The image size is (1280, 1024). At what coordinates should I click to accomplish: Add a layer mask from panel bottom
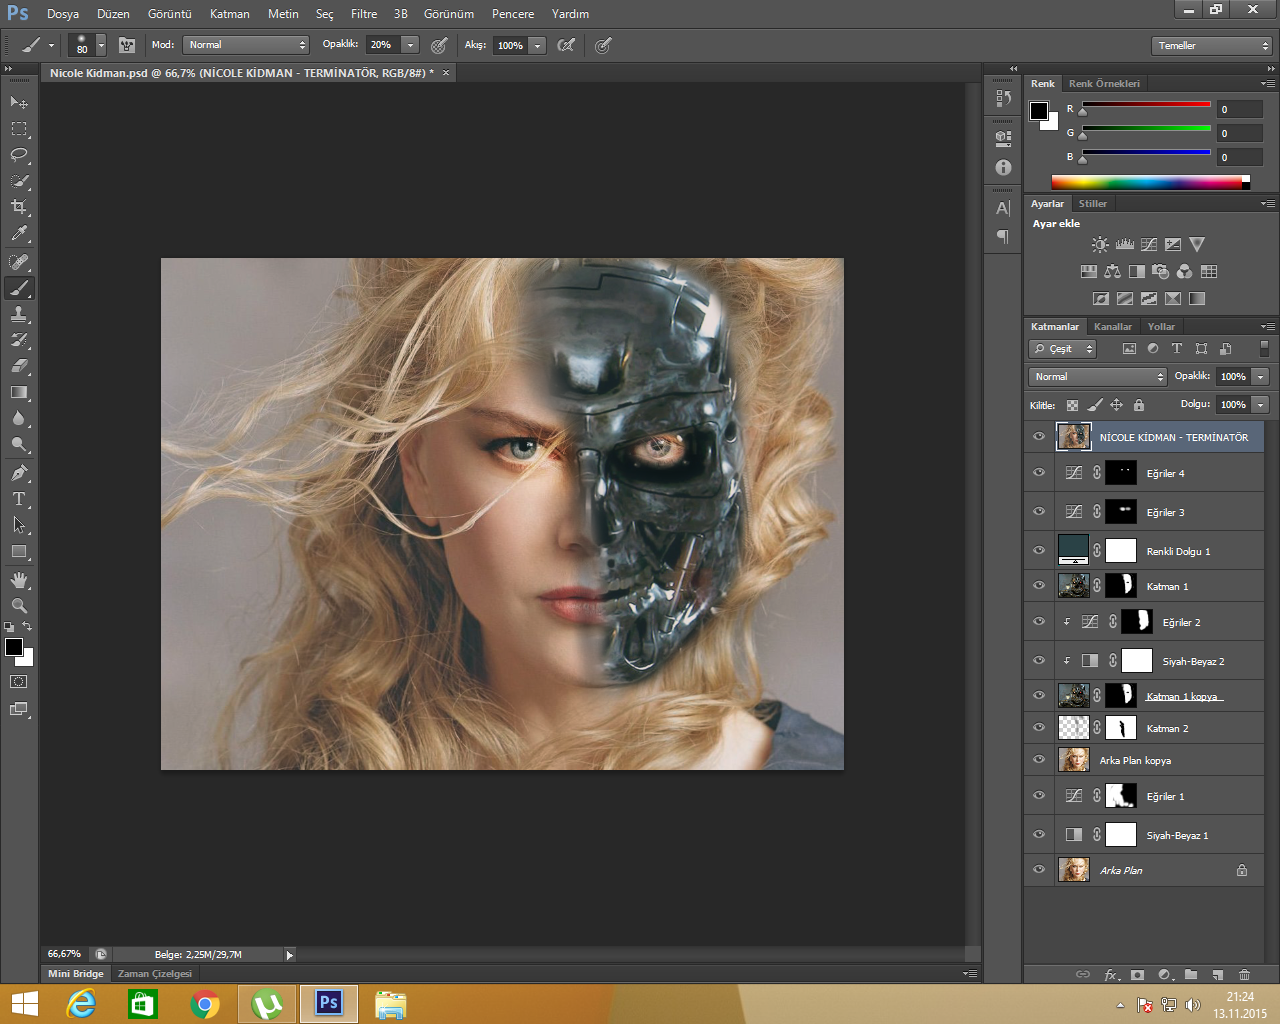coord(1137,974)
